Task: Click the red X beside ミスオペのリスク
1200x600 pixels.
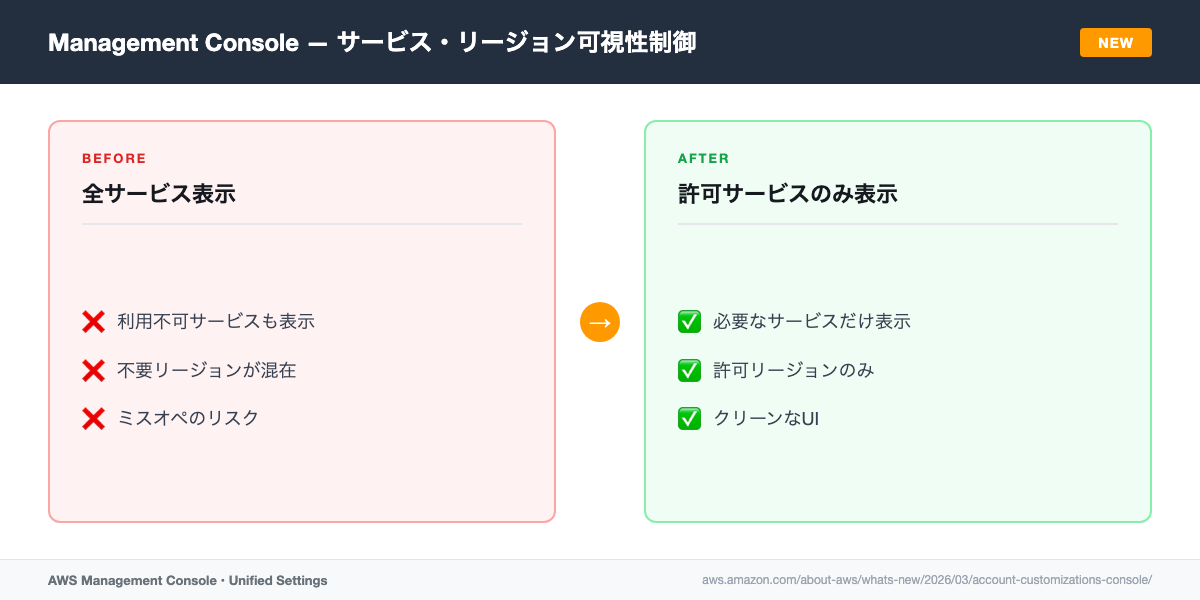Action: [93, 418]
